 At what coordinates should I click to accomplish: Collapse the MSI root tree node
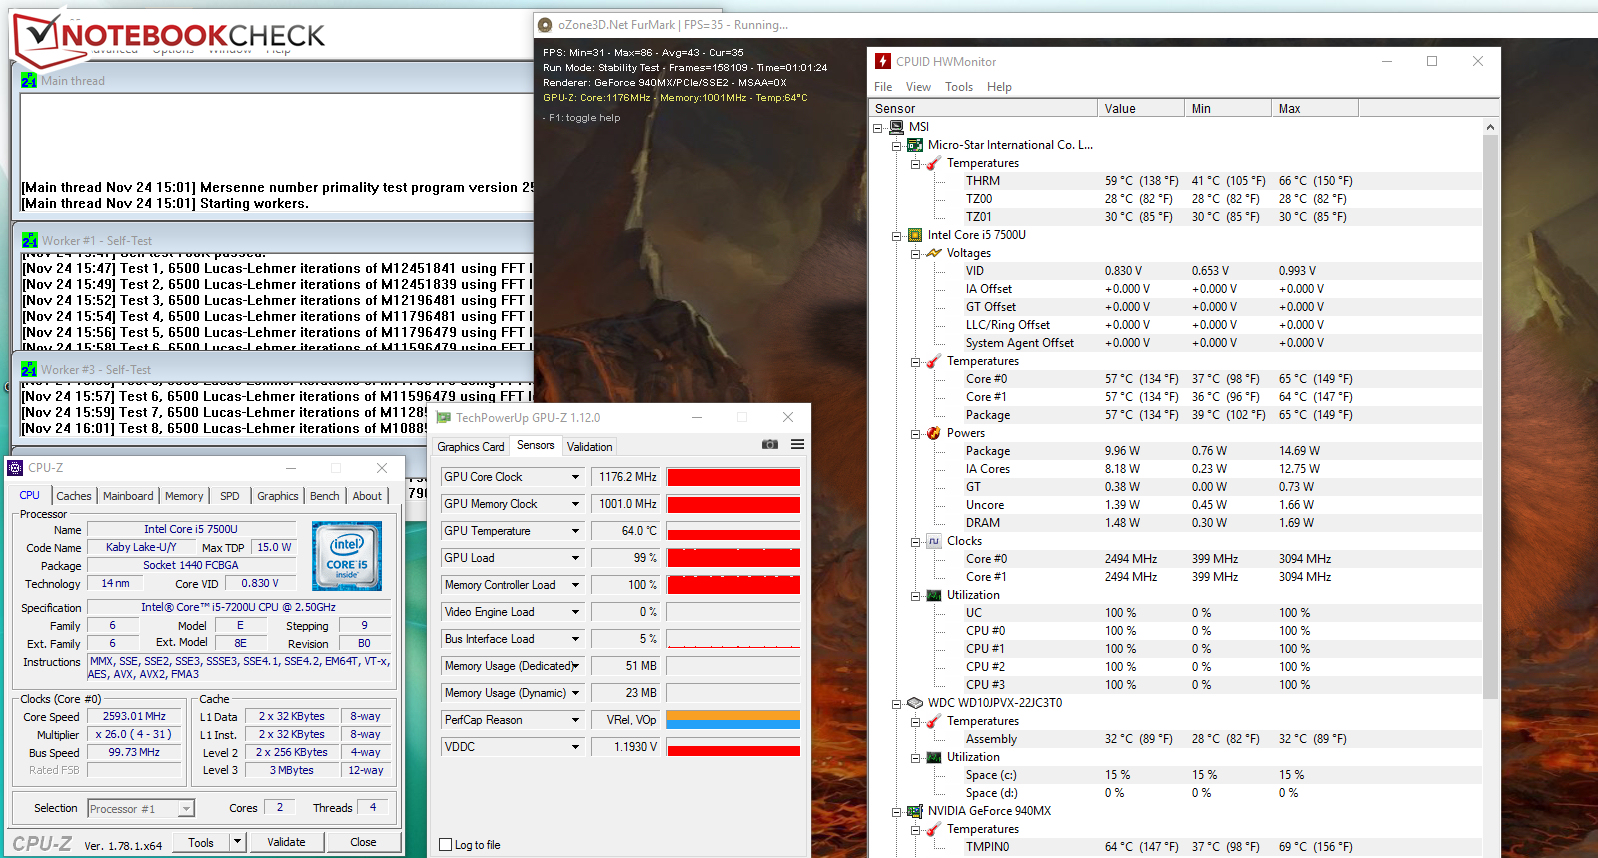coord(878,128)
